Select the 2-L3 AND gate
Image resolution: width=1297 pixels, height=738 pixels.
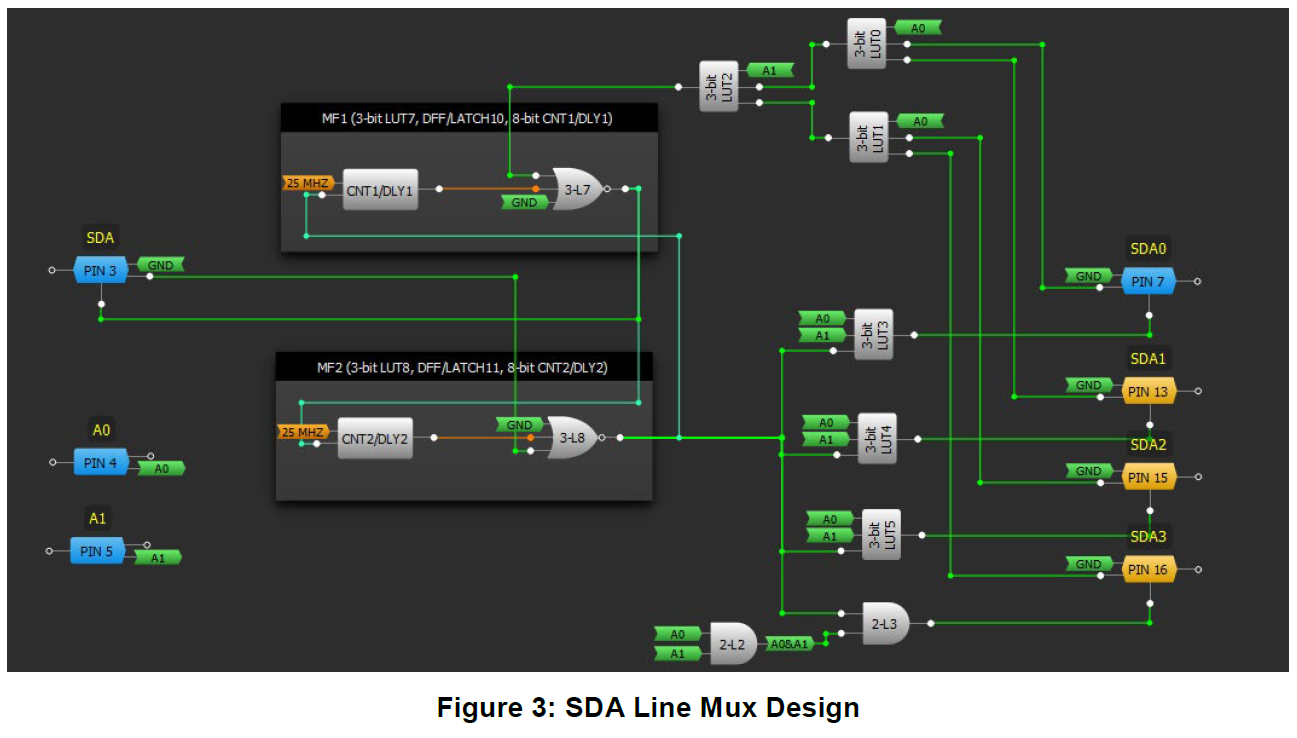click(x=886, y=623)
